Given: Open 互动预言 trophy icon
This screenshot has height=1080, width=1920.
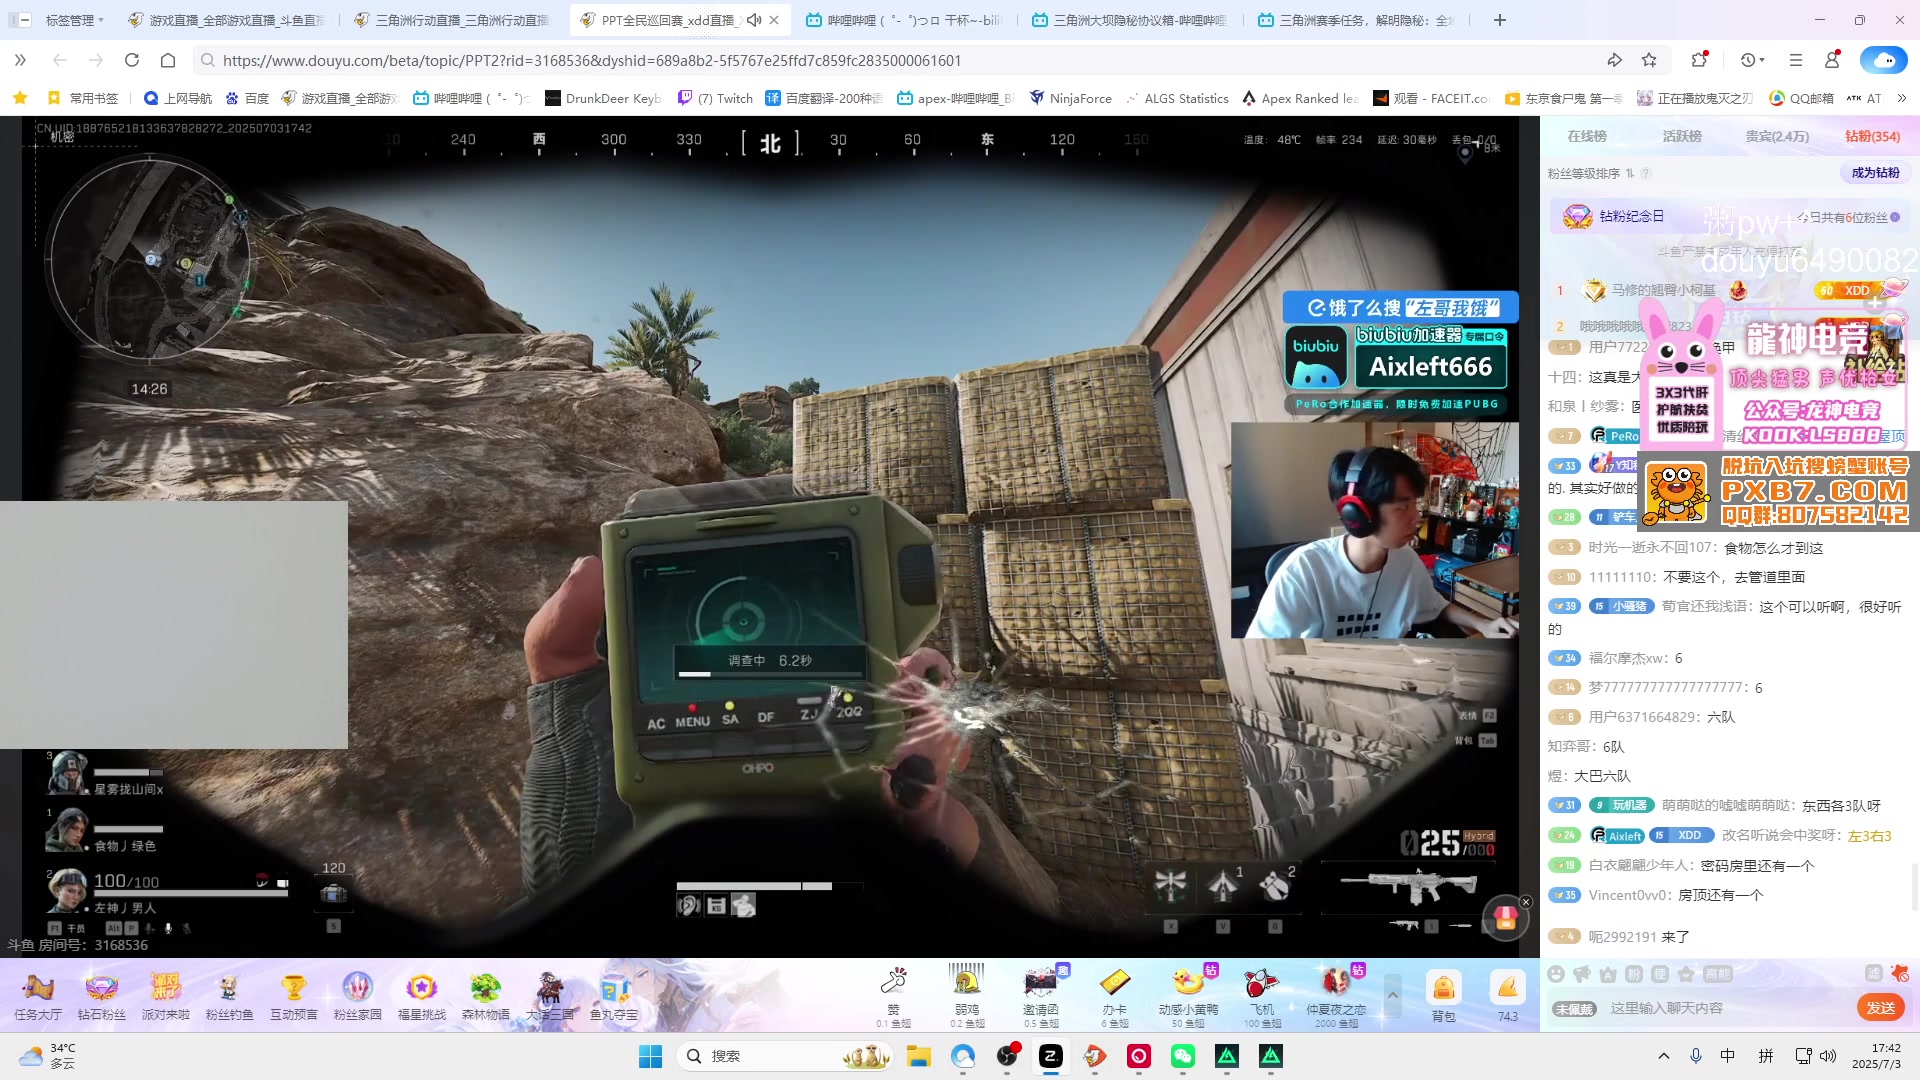Looking at the screenshot, I should pos(294,995).
